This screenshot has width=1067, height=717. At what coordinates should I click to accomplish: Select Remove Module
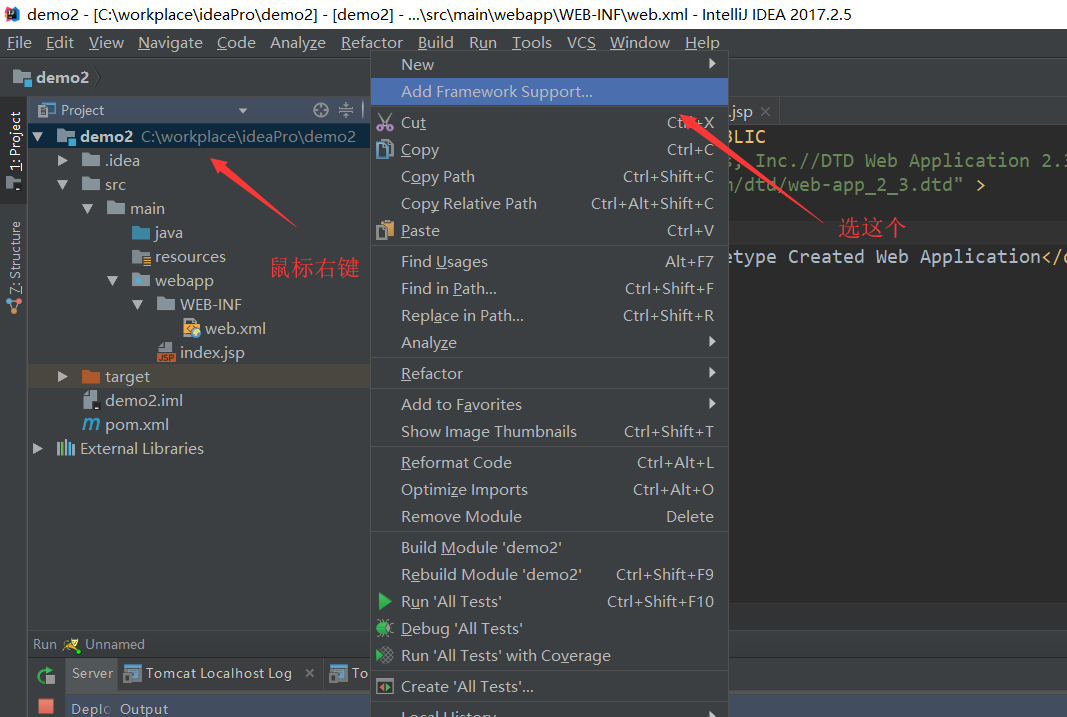pos(549,516)
